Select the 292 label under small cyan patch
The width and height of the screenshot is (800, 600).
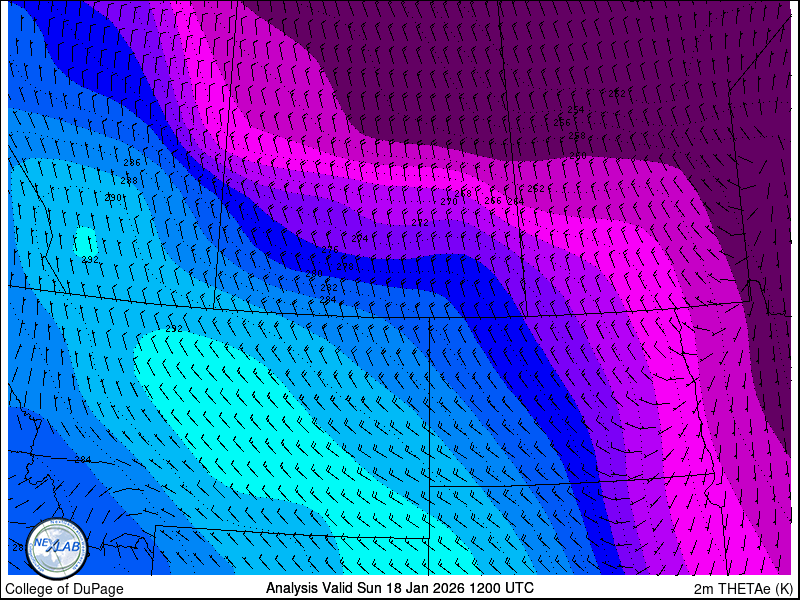click(x=90, y=260)
